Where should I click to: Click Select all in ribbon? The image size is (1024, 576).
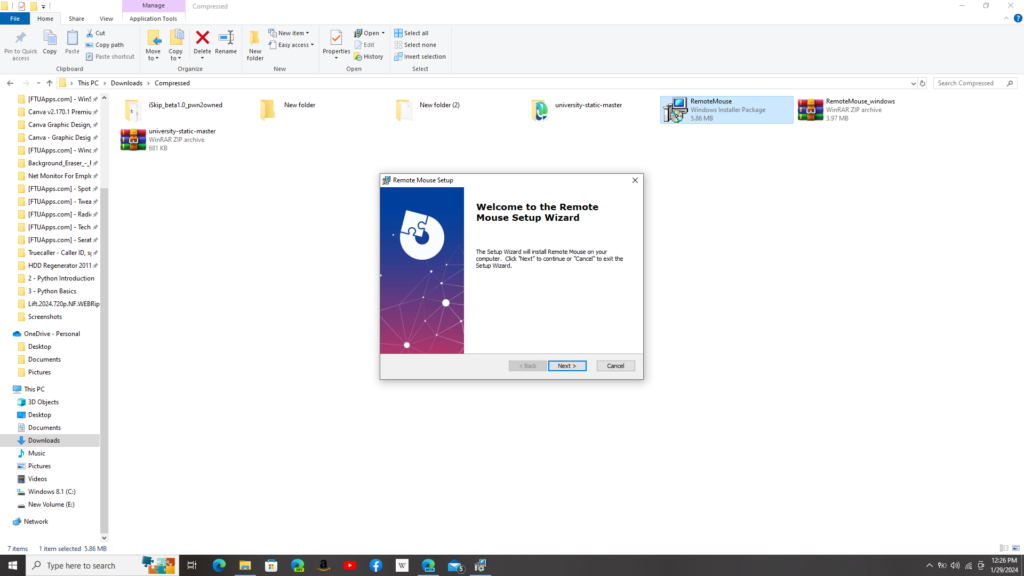click(411, 33)
